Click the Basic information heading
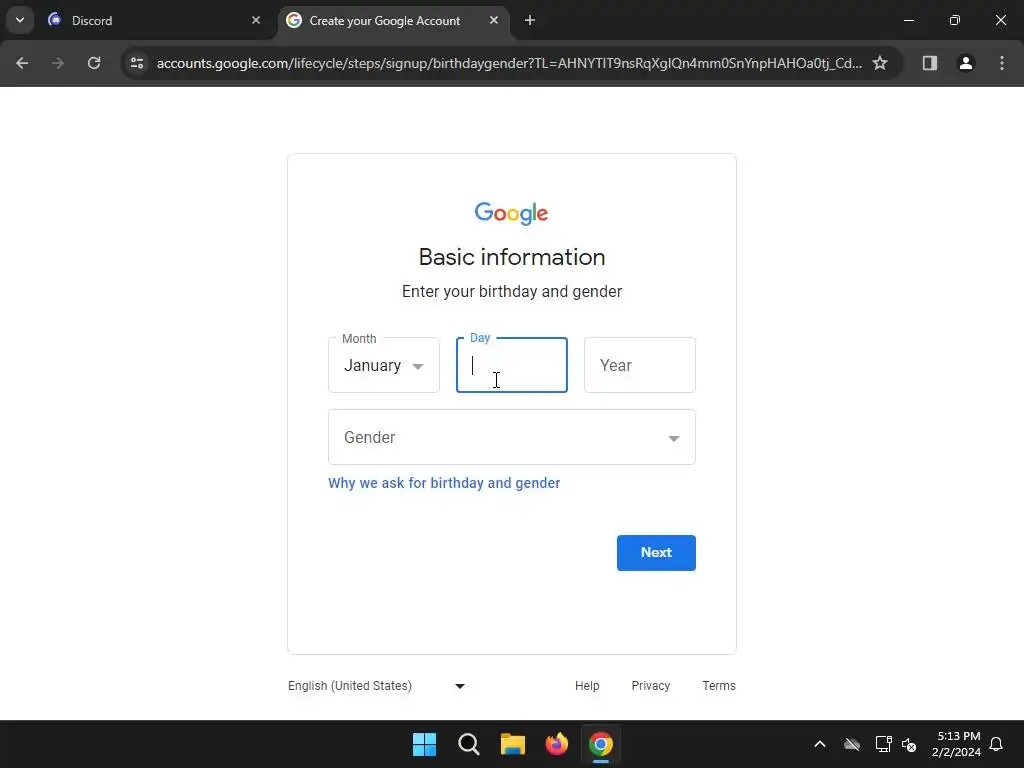This screenshot has width=1024, height=768. [512, 257]
